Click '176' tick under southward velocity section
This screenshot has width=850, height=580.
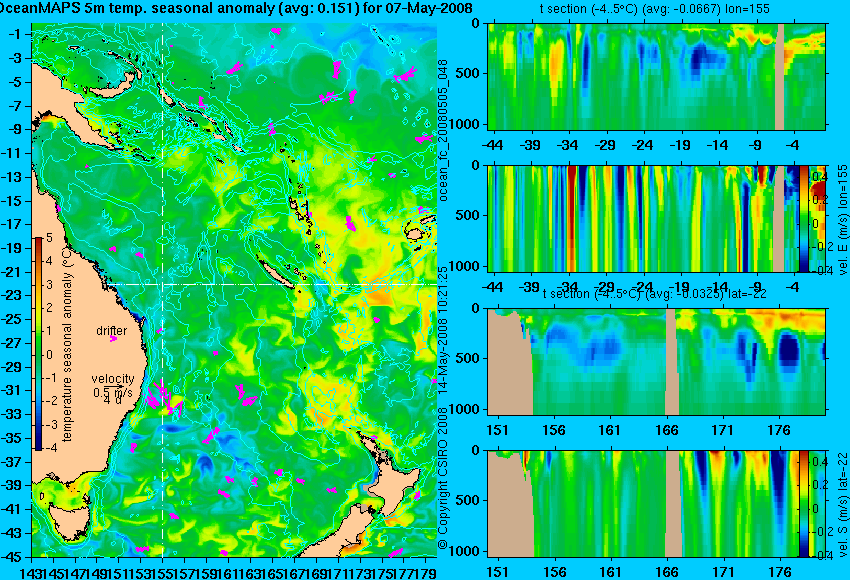click(780, 572)
